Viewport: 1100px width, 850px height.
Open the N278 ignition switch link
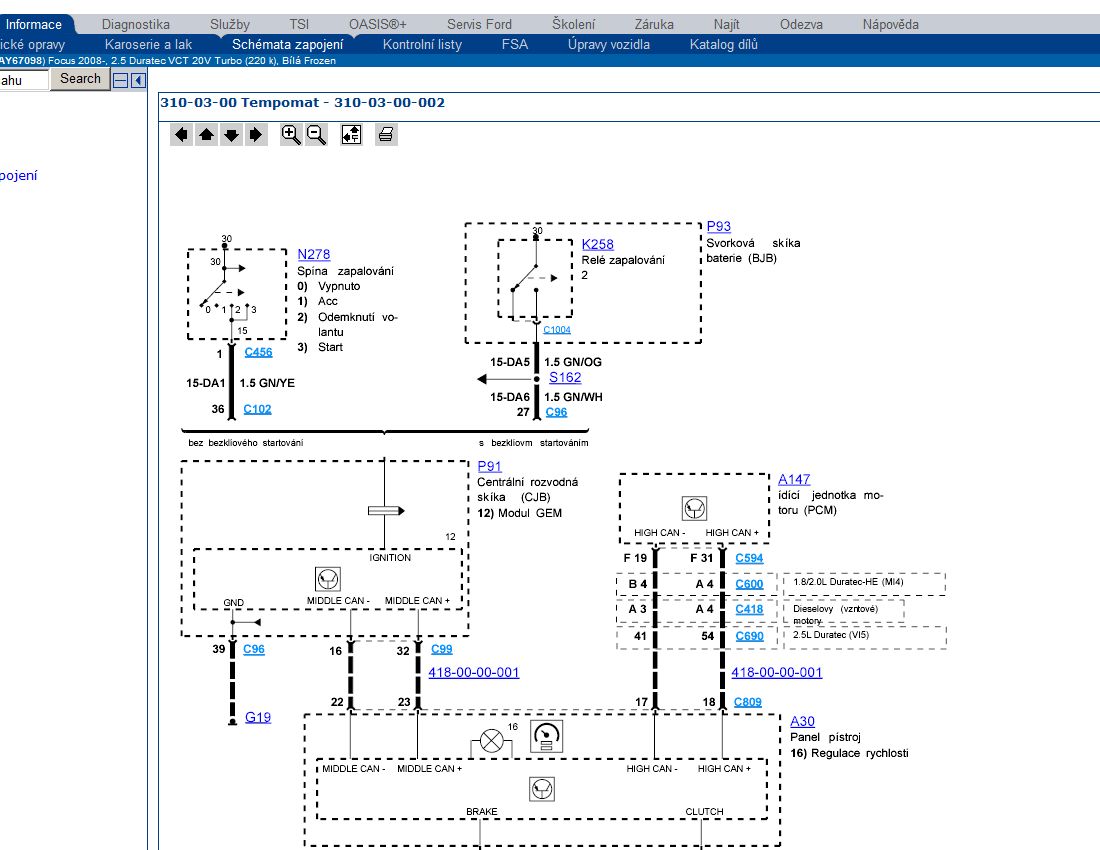(x=313, y=255)
